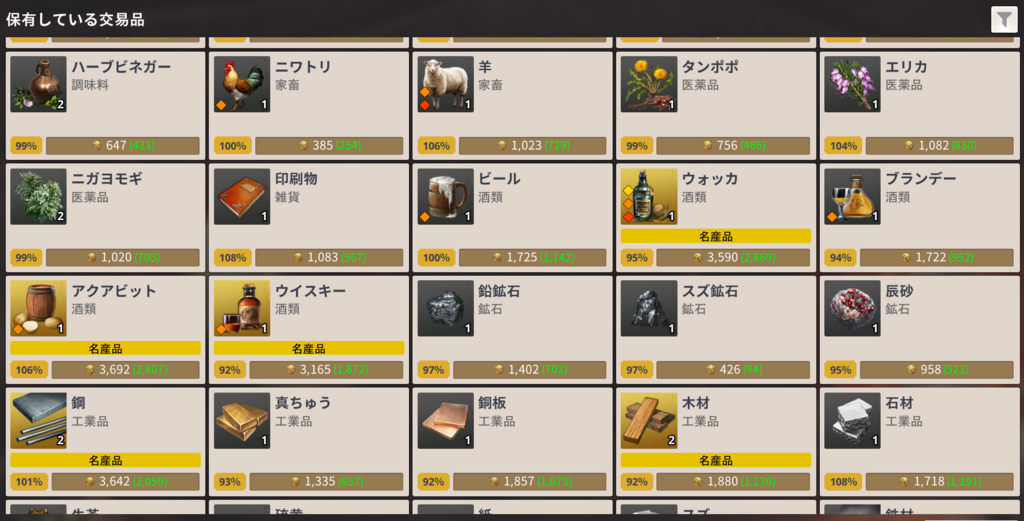Screen dimensions: 1024x521
Task: Select the 辰砂 ore icon
Action: pyautogui.click(x=852, y=309)
